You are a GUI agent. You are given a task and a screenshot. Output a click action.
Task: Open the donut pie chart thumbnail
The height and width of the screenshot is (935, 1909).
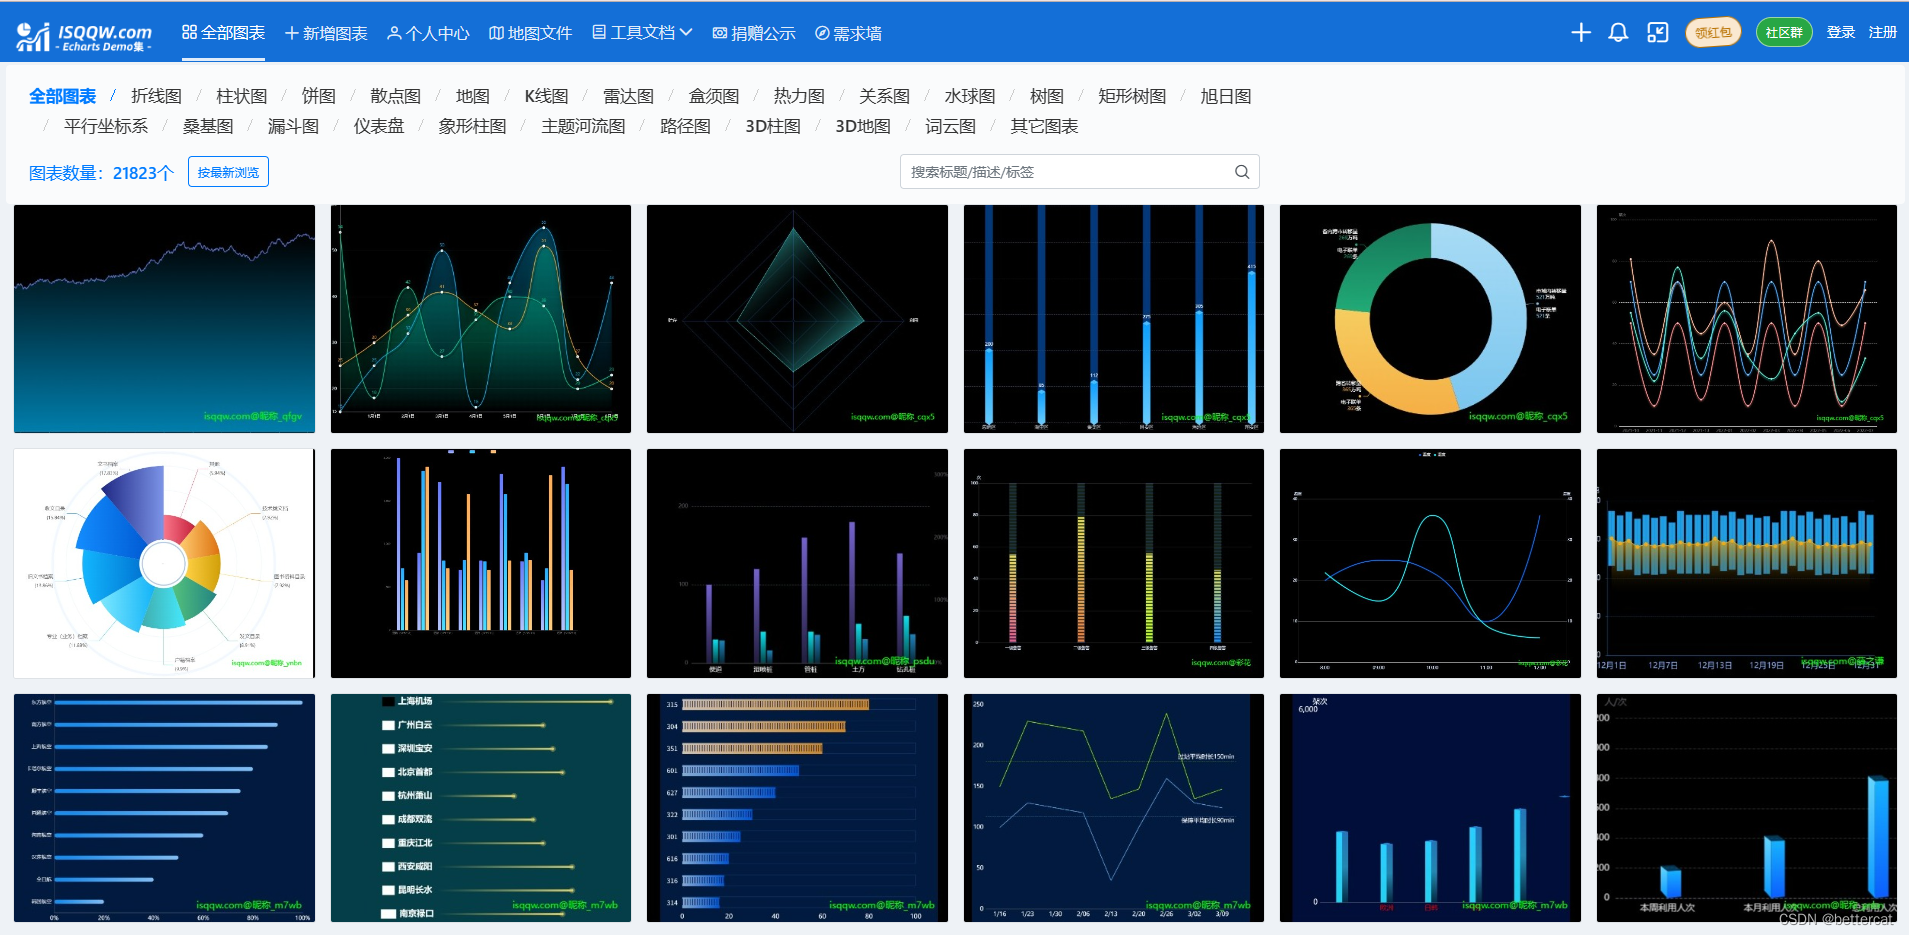coord(1429,318)
